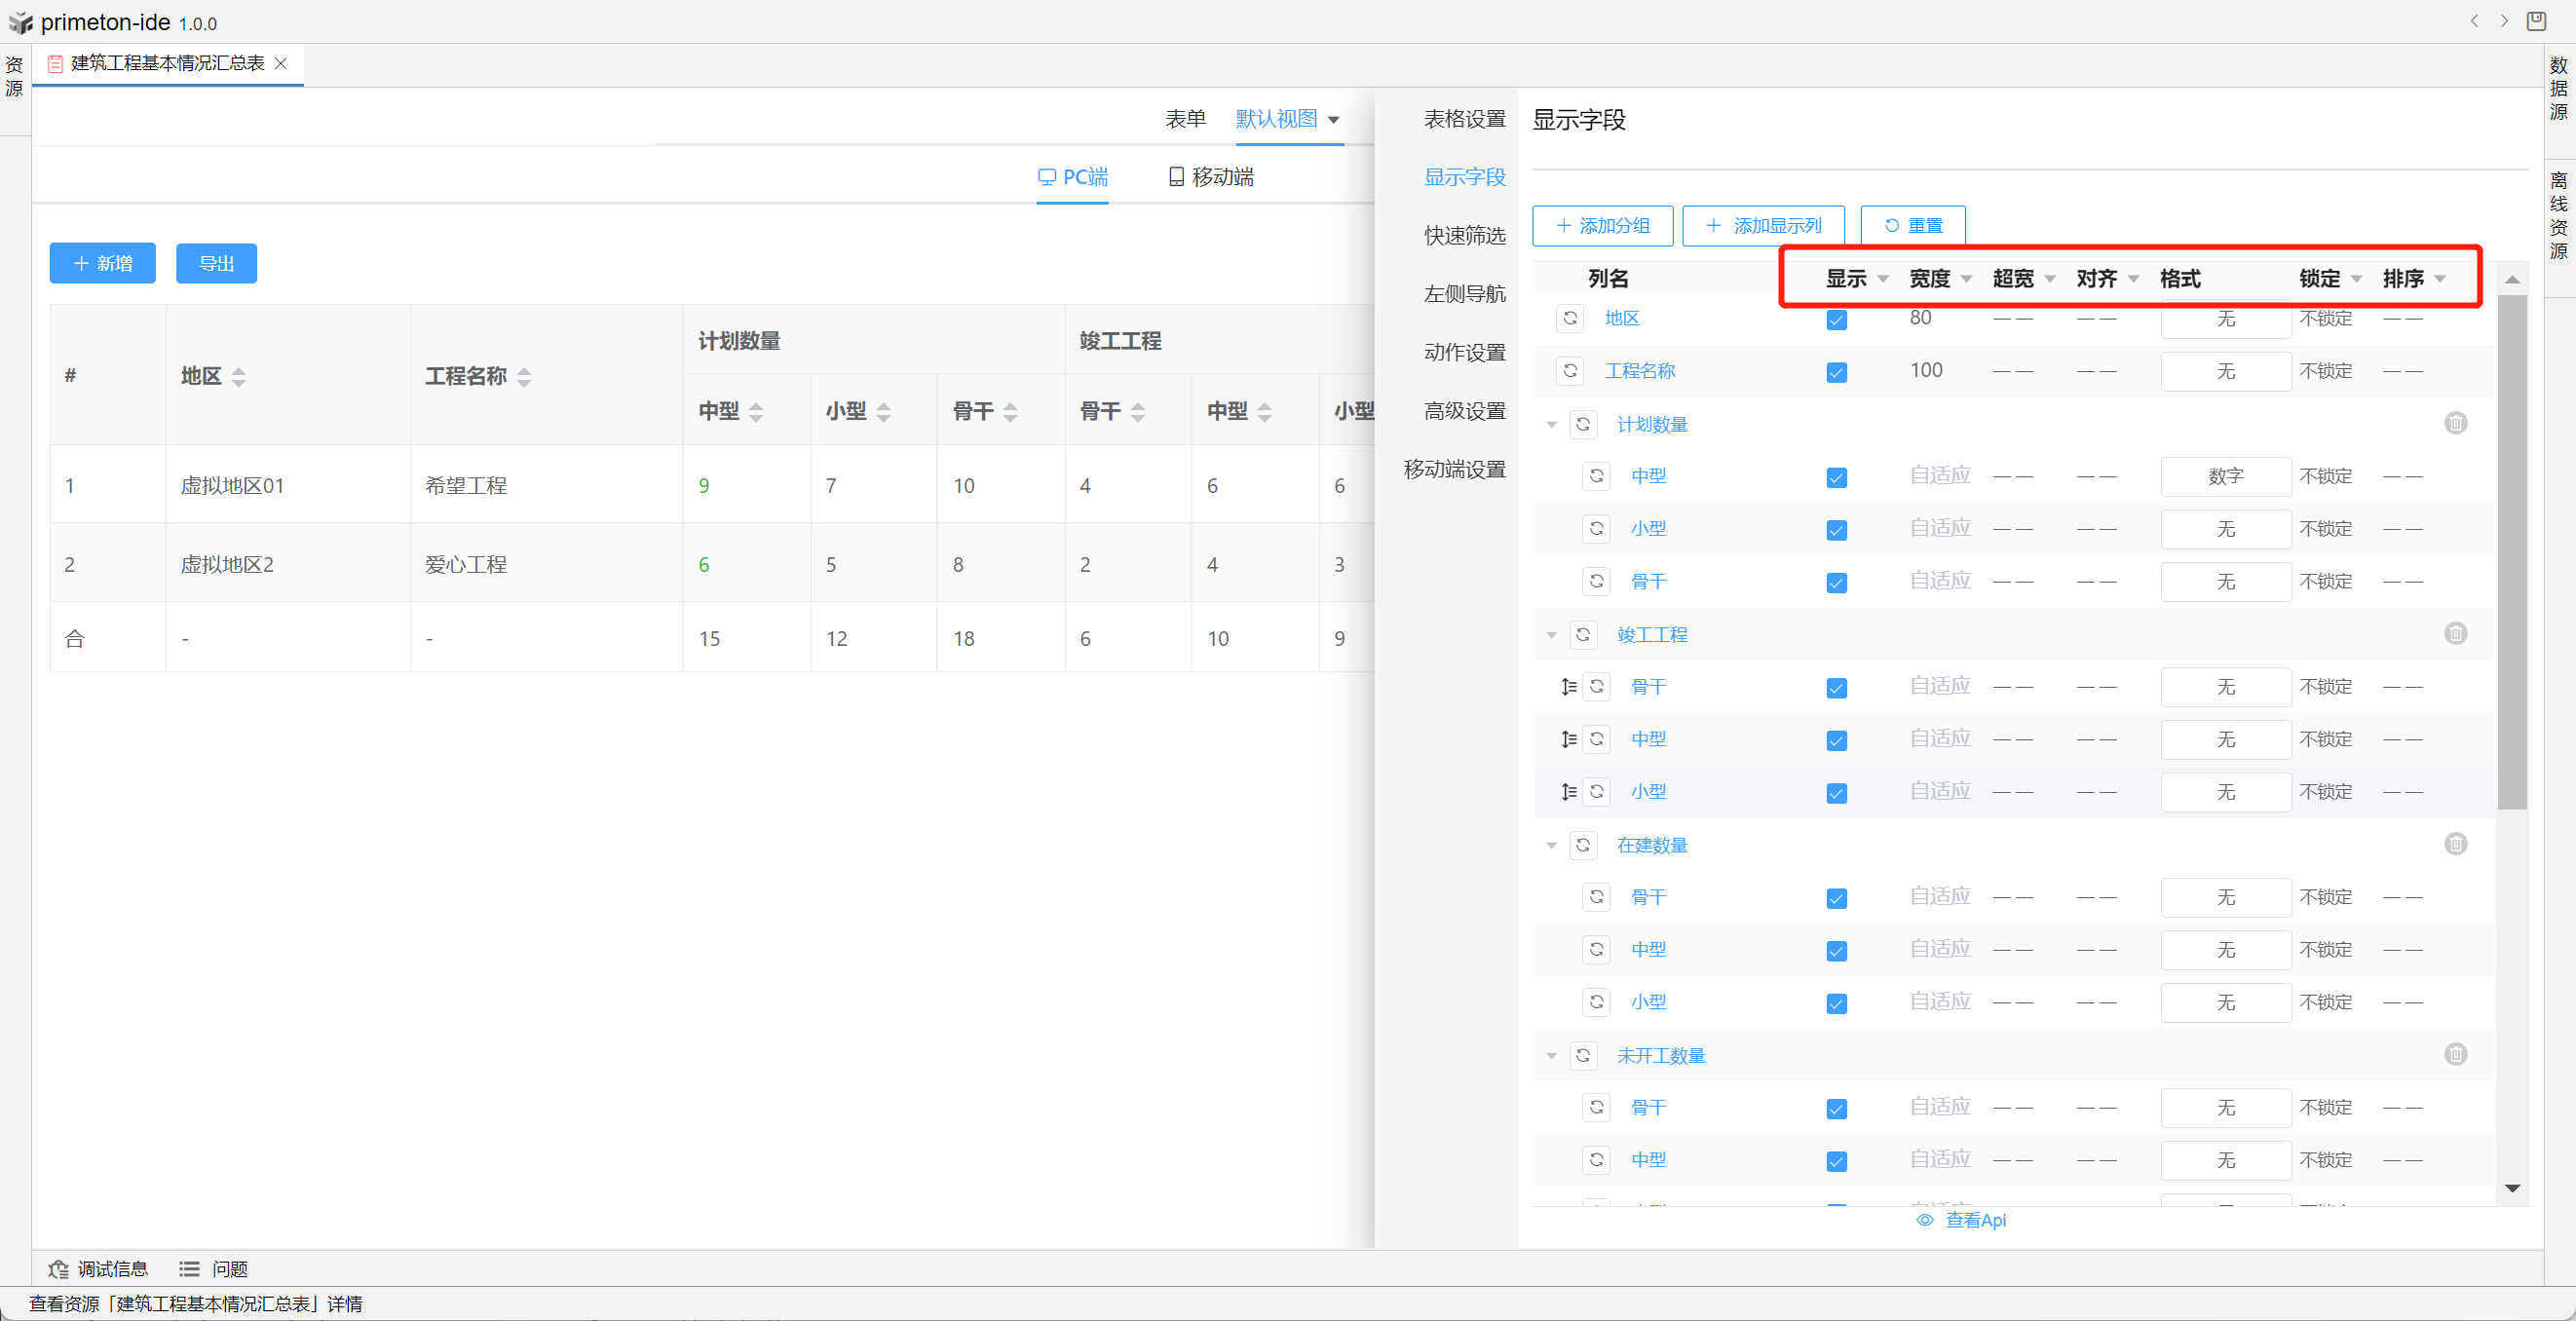The width and height of the screenshot is (2576, 1321).
Task: Click format field of 计划数量 中型 row
Action: pyautogui.click(x=2225, y=477)
